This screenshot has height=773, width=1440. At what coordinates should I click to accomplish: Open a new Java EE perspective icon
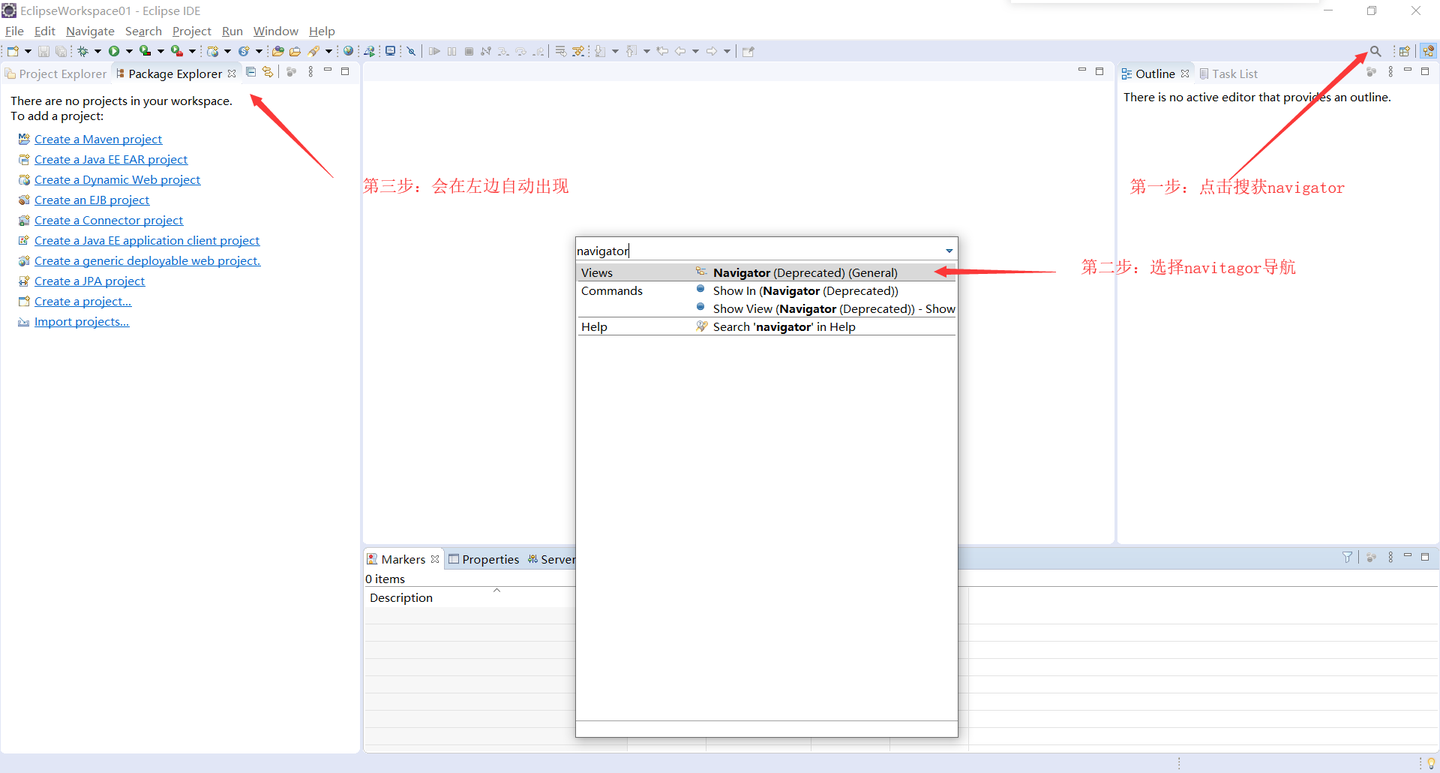click(1427, 50)
